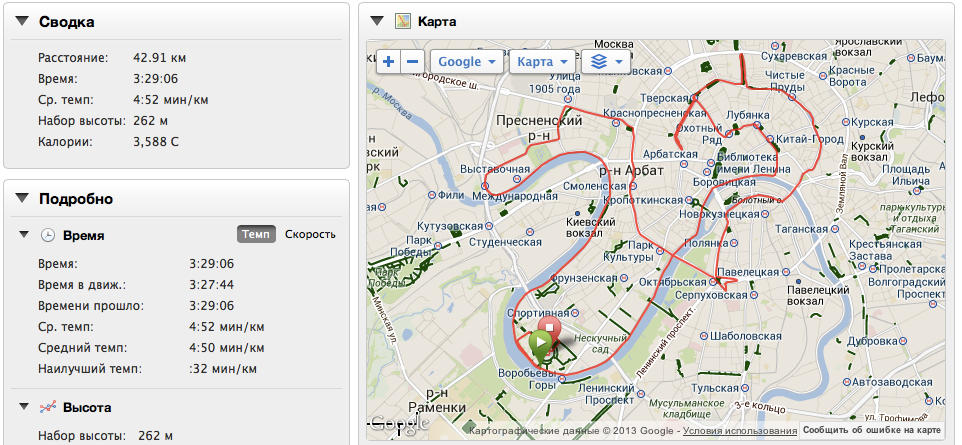Click the Кропоткинская metro station icon
This screenshot has height=445, width=962.
[690, 199]
